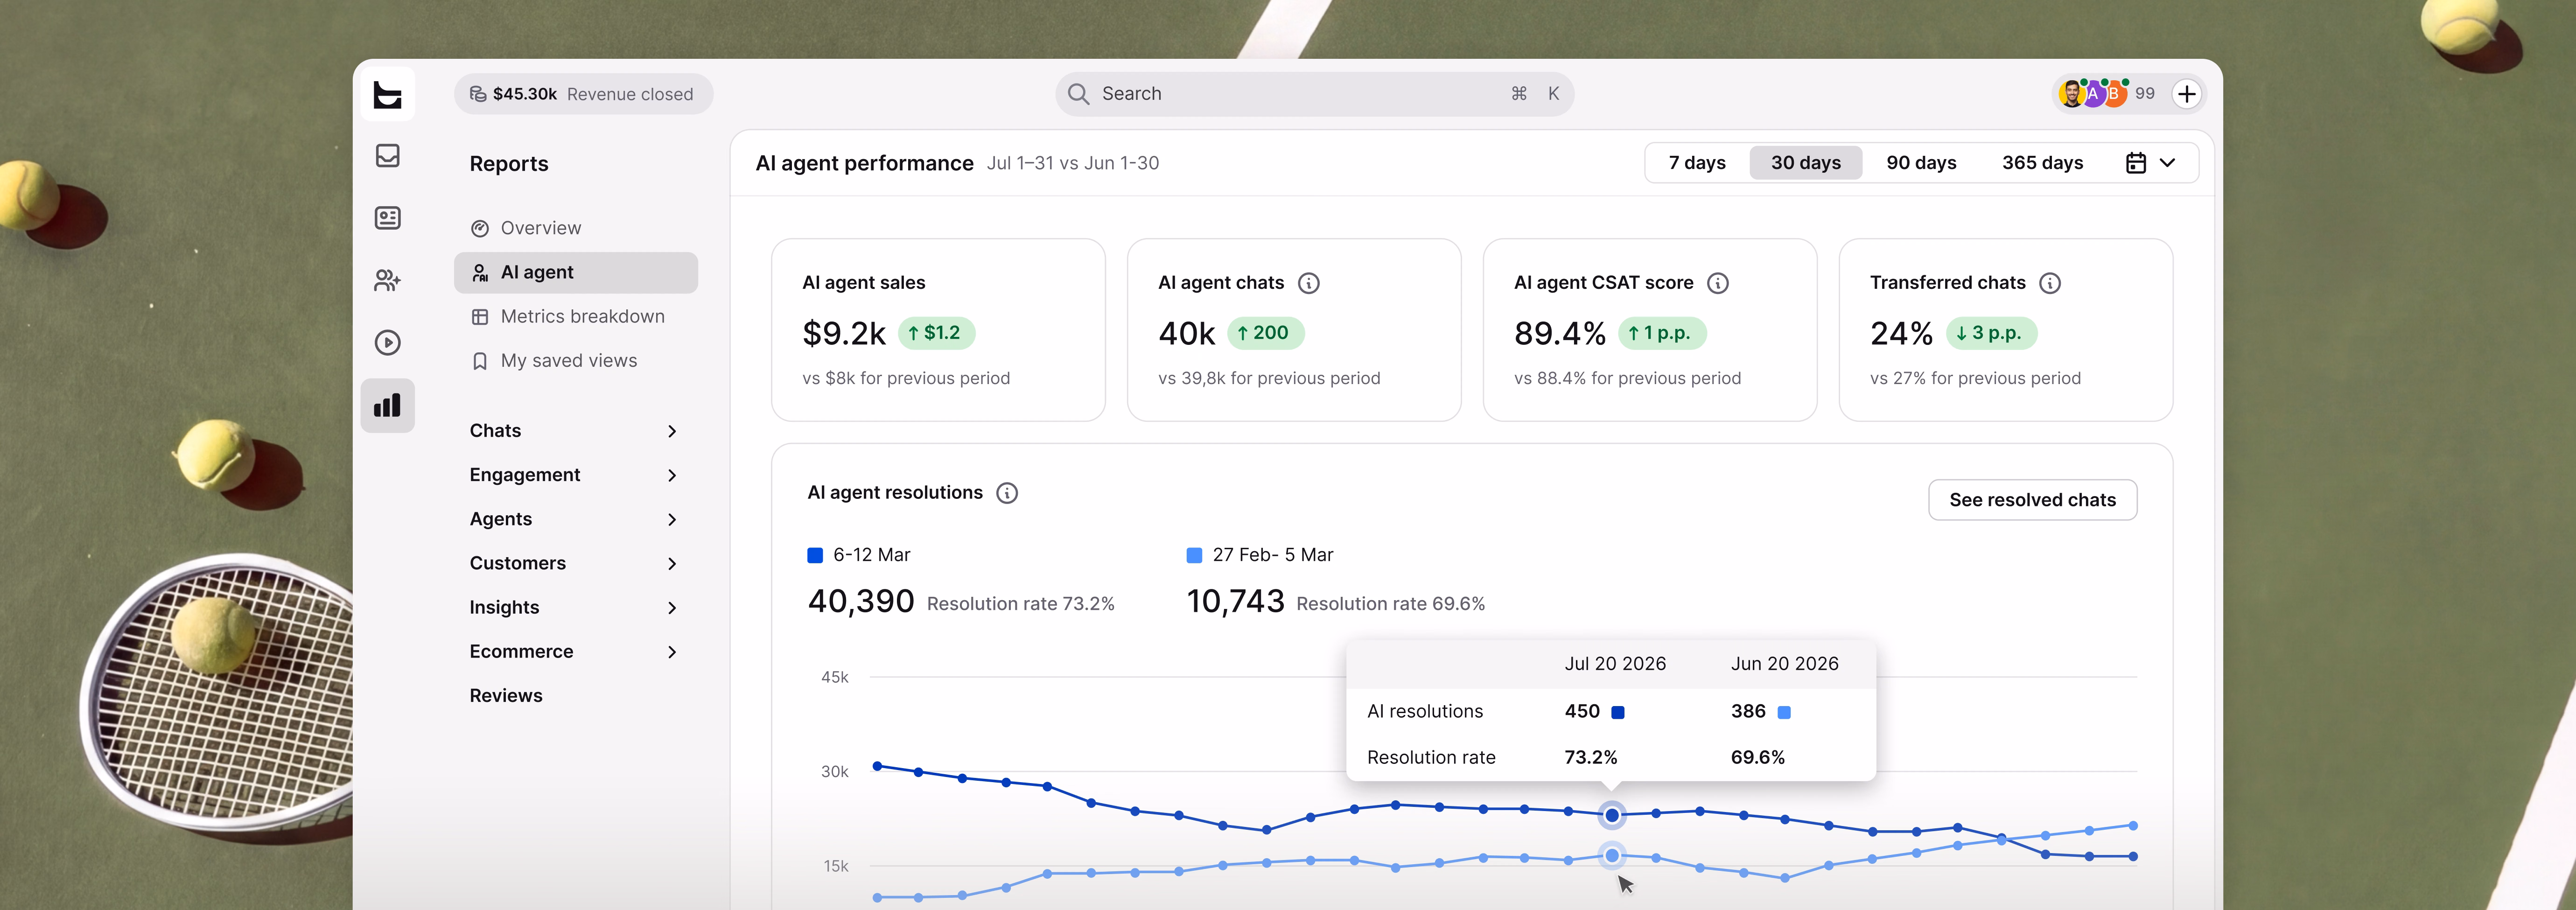Open the calendar date picker icon
This screenshot has width=2576, height=910.
2135,163
